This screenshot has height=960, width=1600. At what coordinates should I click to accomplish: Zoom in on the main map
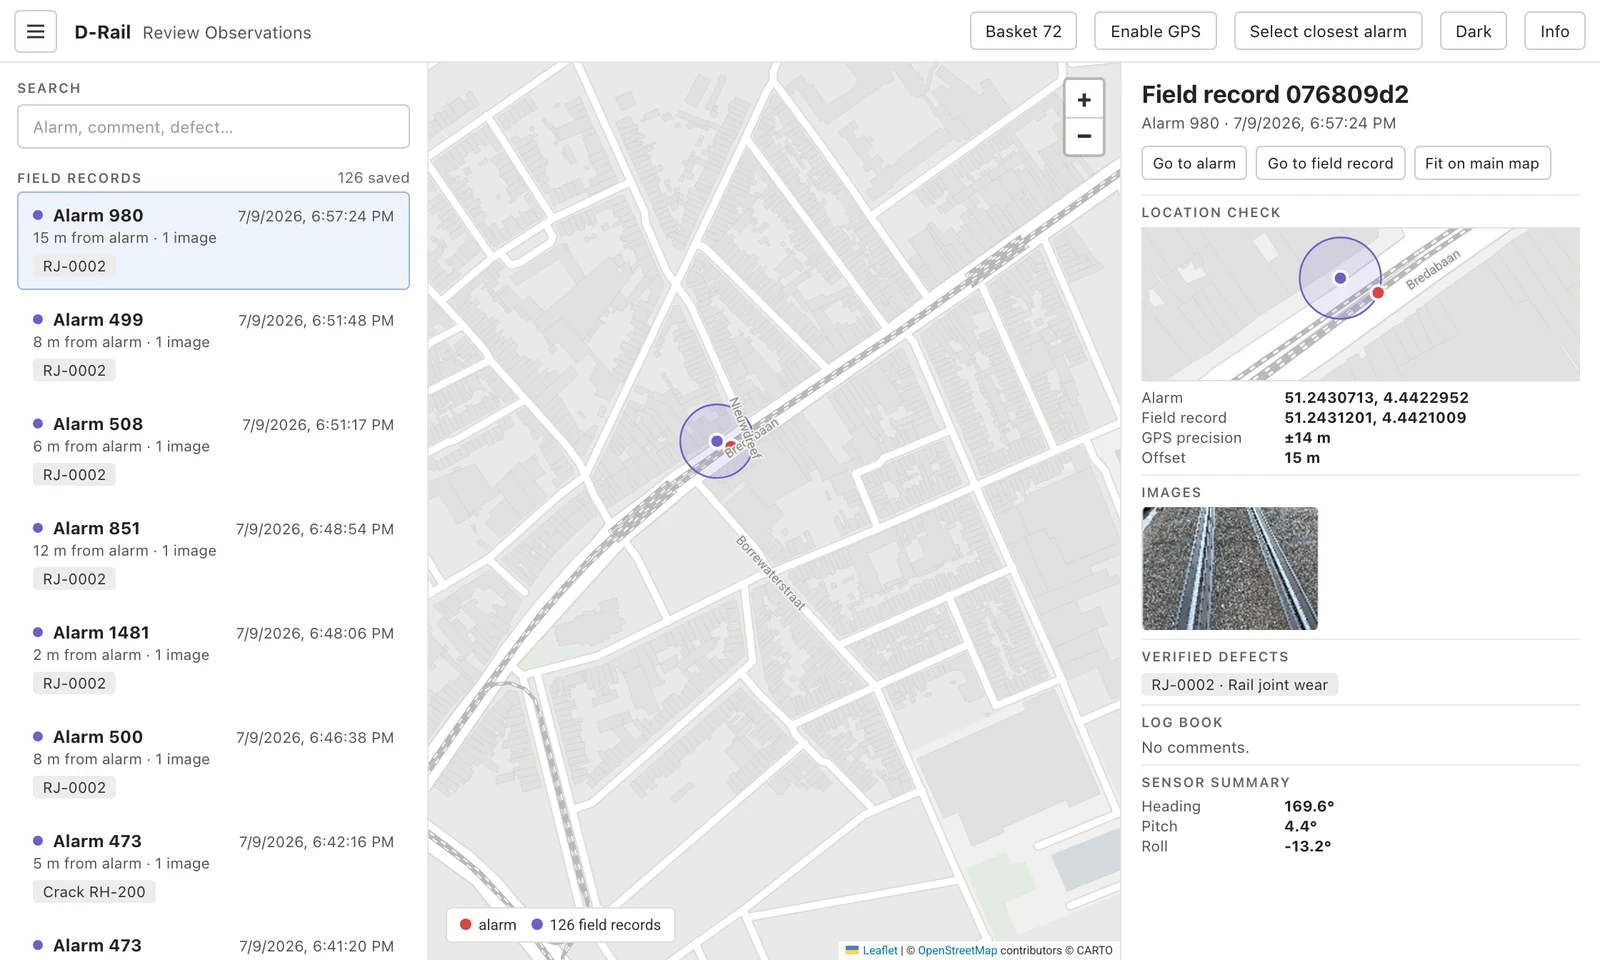pyautogui.click(x=1084, y=100)
